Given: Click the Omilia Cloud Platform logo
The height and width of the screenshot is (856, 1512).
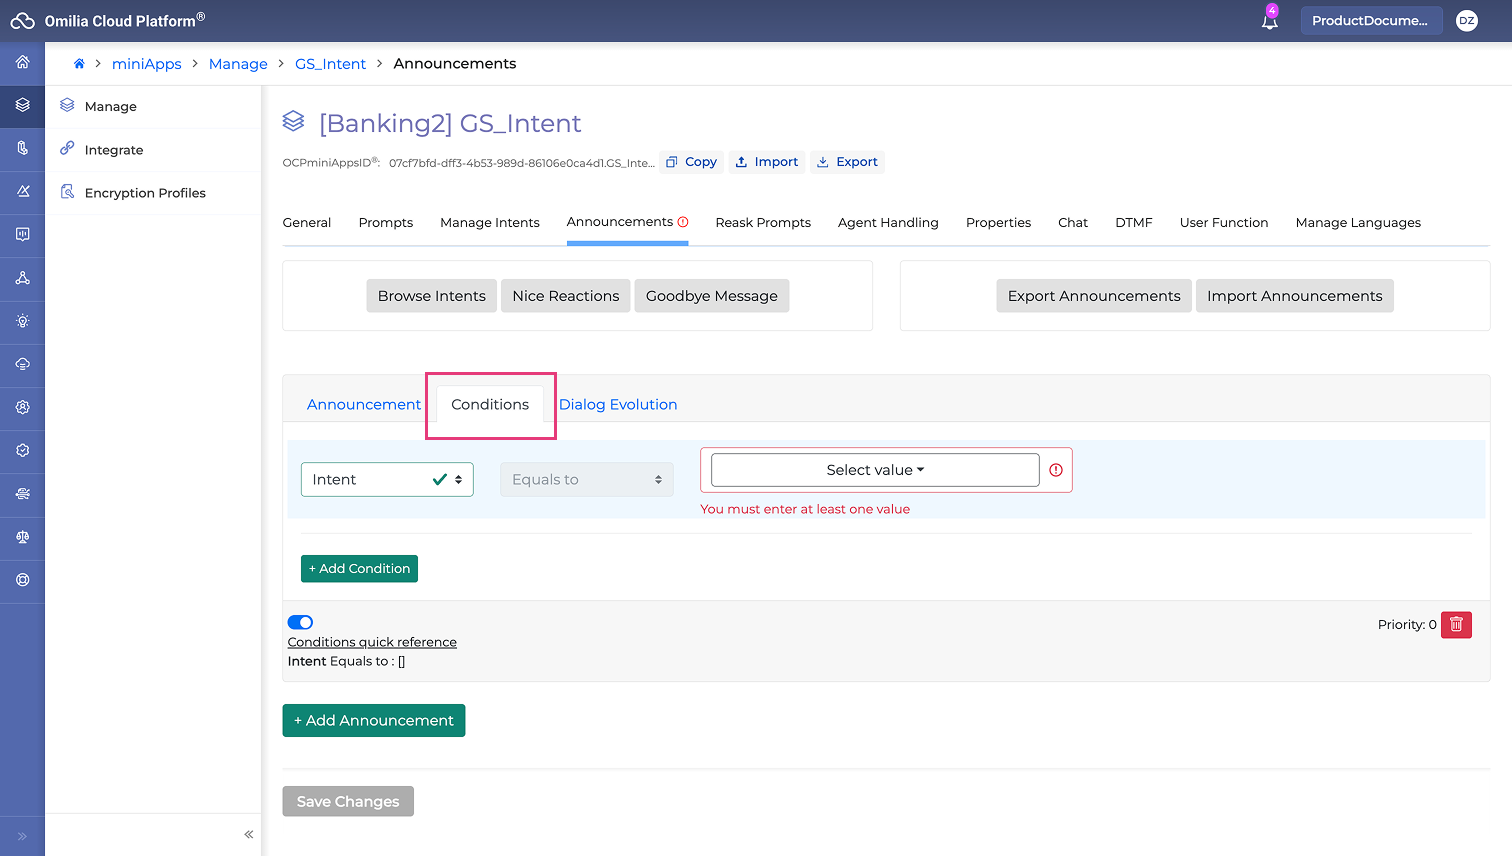Looking at the screenshot, I should tap(23, 21).
